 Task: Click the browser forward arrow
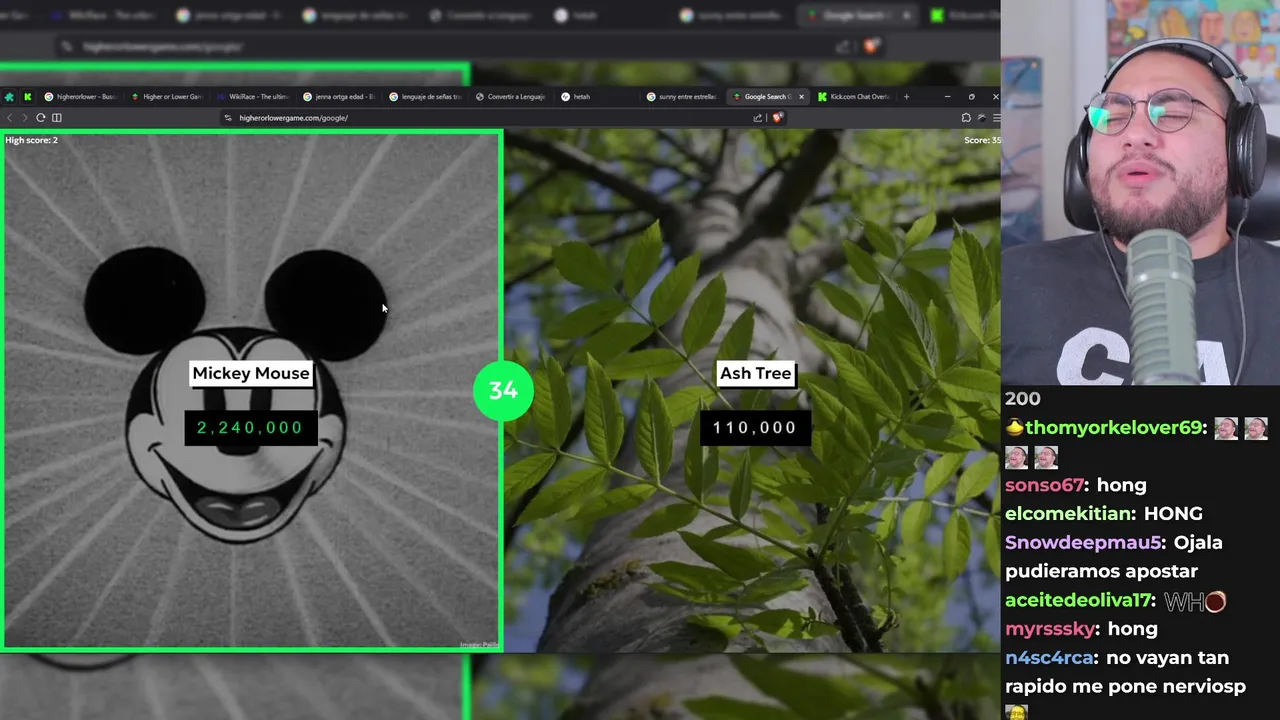coord(25,118)
